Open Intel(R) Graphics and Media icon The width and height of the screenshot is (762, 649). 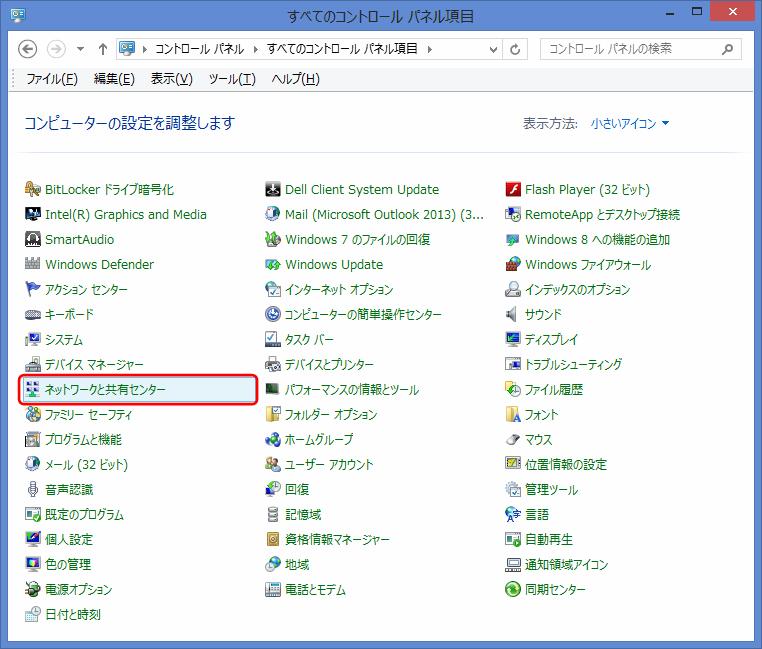[x=33, y=214]
